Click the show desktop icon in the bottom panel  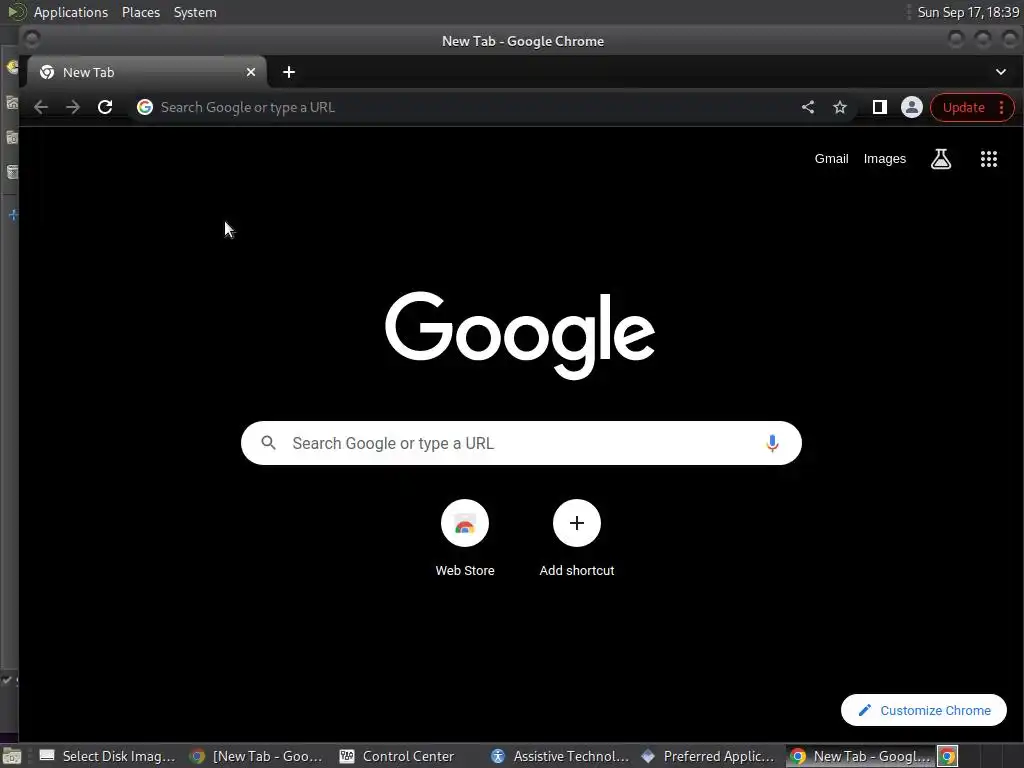(x=12, y=756)
